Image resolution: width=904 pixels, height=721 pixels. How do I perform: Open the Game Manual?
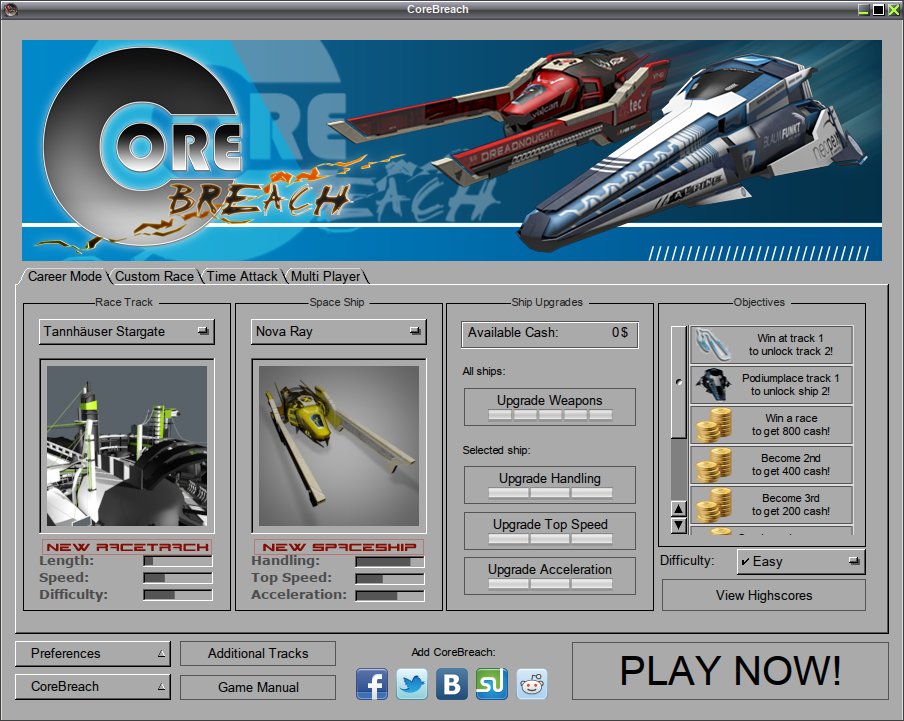(258, 688)
